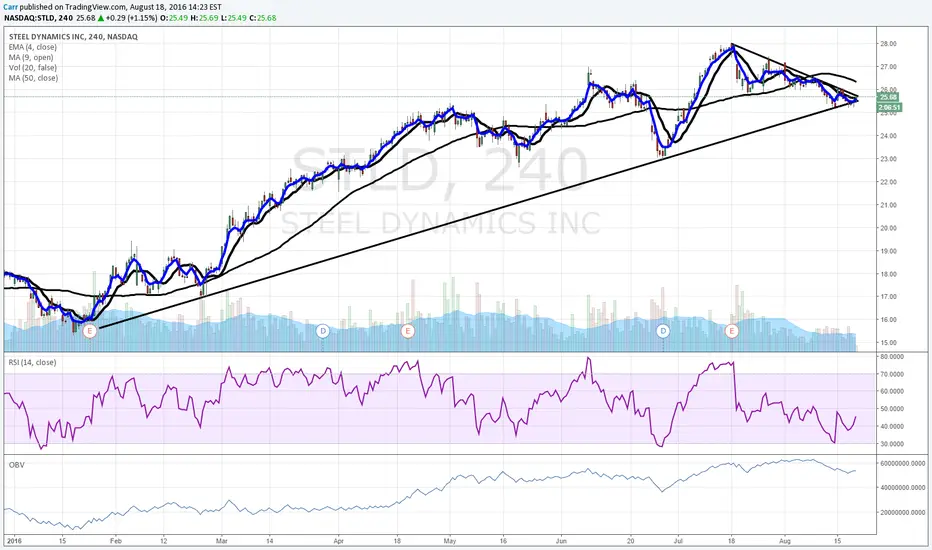Click the 20000000.0000 OBV axis label
Screen dimensions: 932x550
coord(902,513)
